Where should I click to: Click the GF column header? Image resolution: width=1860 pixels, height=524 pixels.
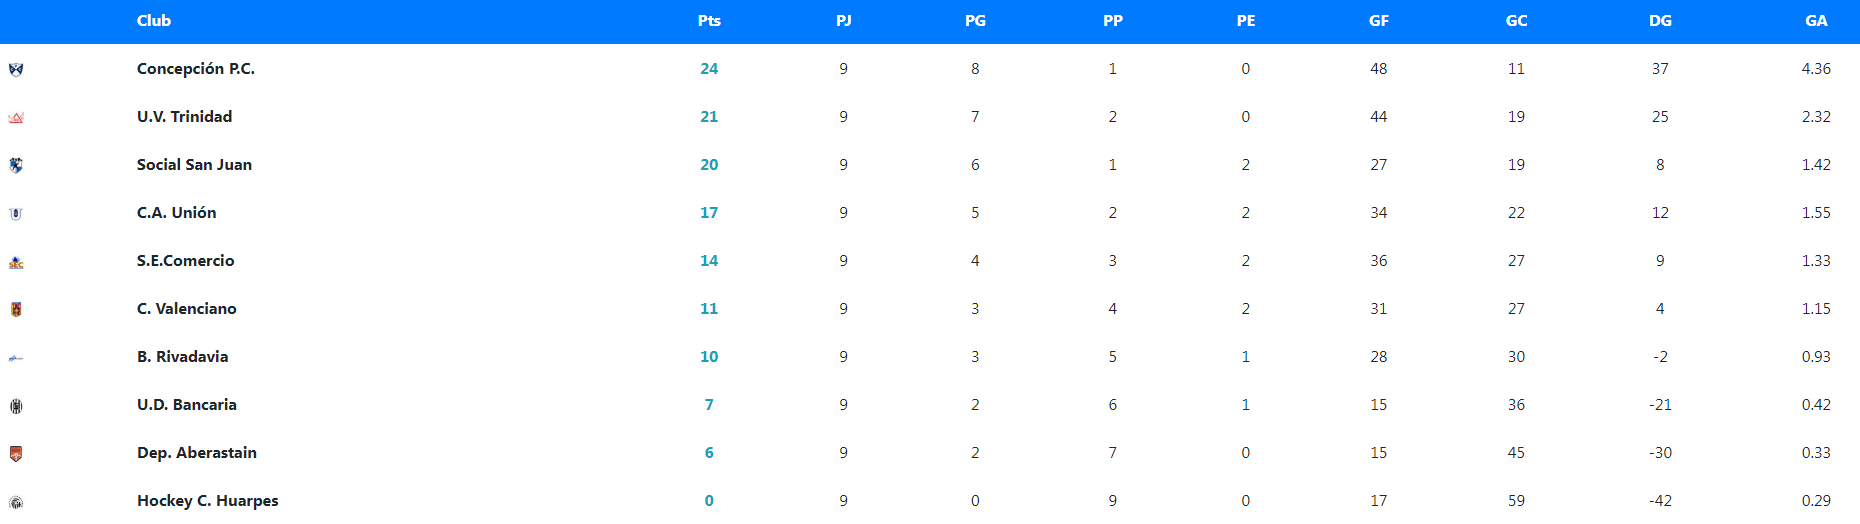[x=1379, y=21]
